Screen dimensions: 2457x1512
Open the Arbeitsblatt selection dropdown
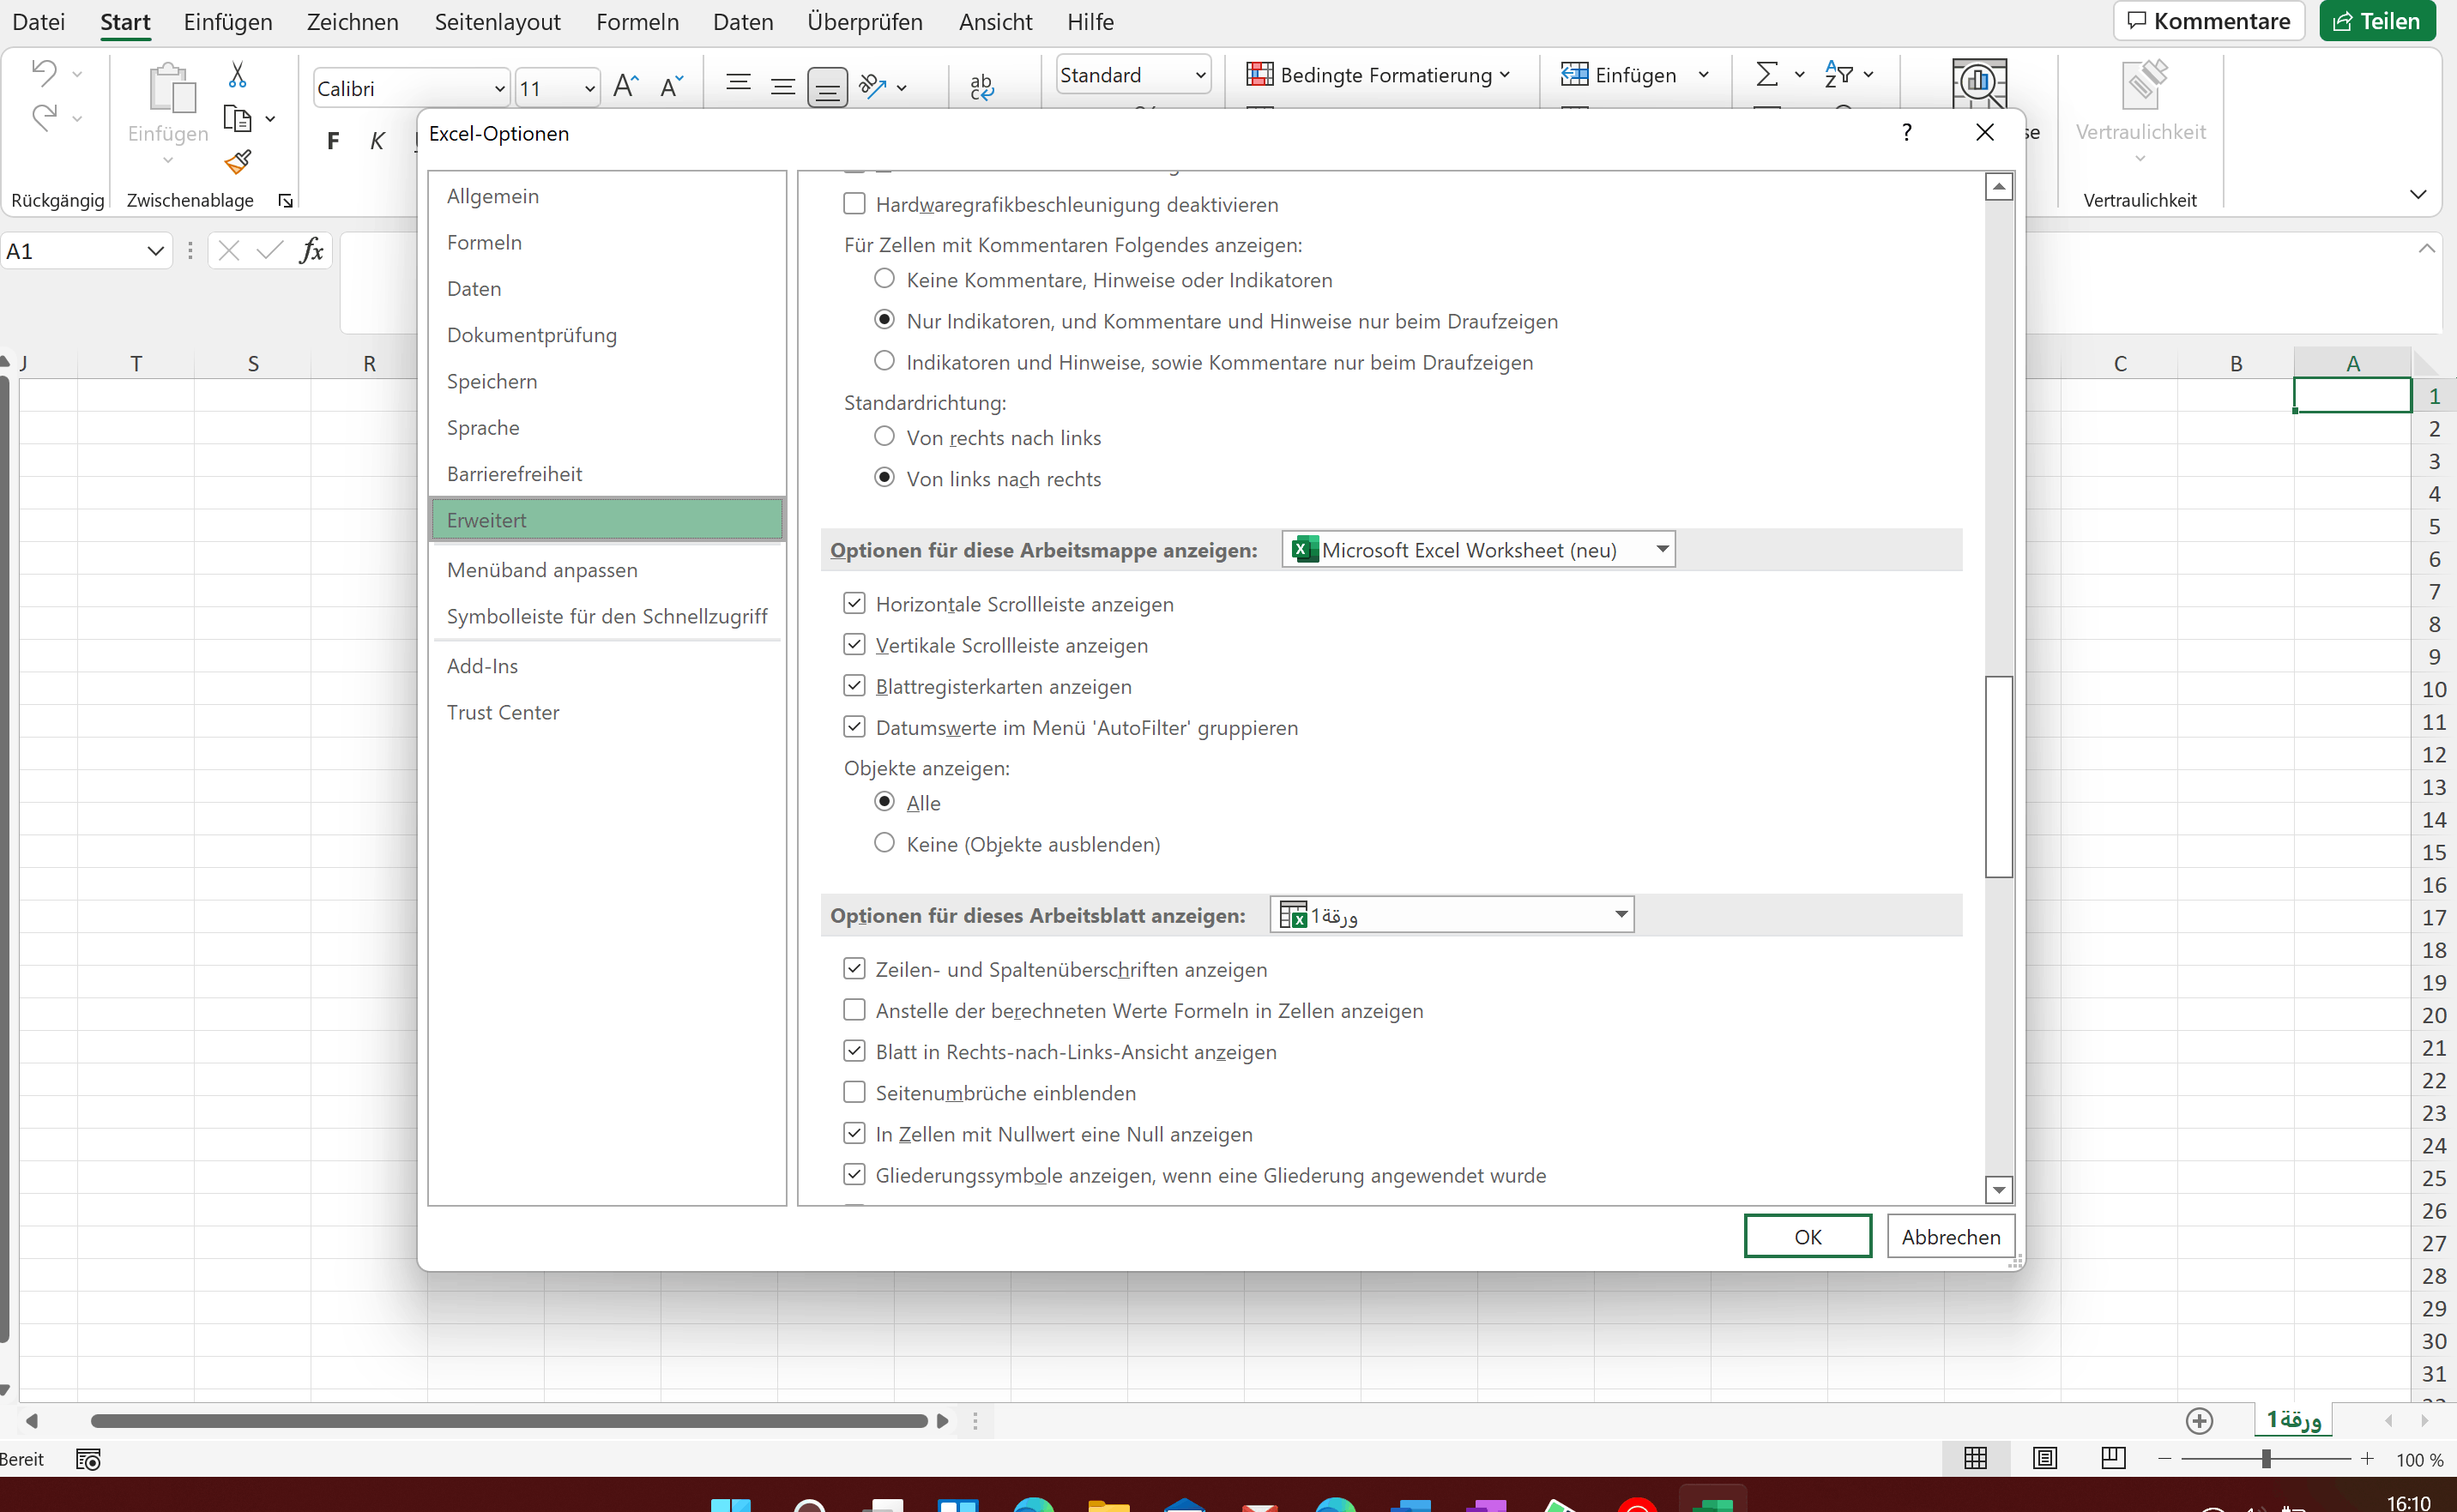coord(1620,914)
